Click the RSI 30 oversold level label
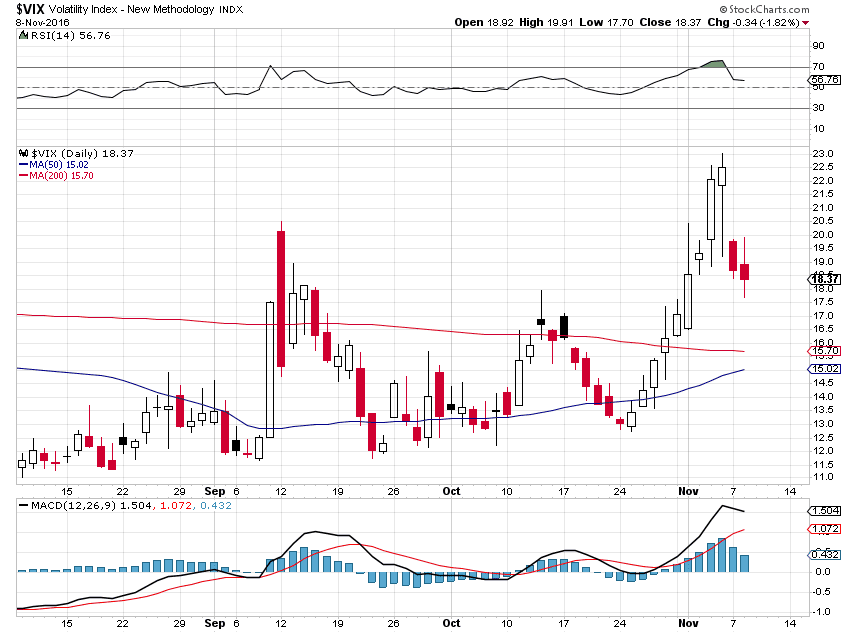 pyautogui.click(x=818, y=107)
